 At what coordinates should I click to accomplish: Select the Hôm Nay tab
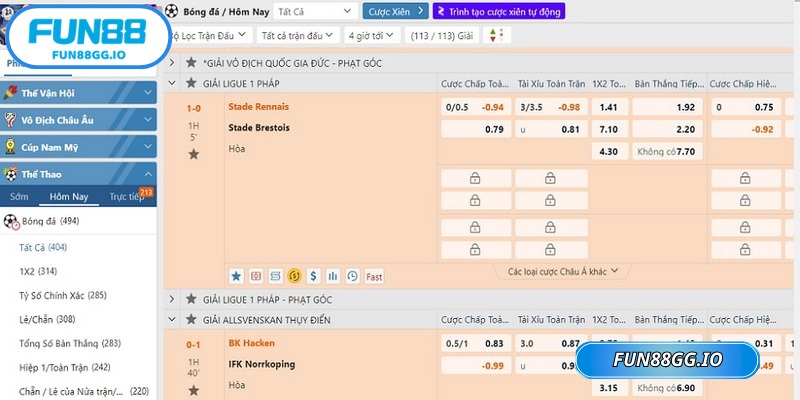69,197
